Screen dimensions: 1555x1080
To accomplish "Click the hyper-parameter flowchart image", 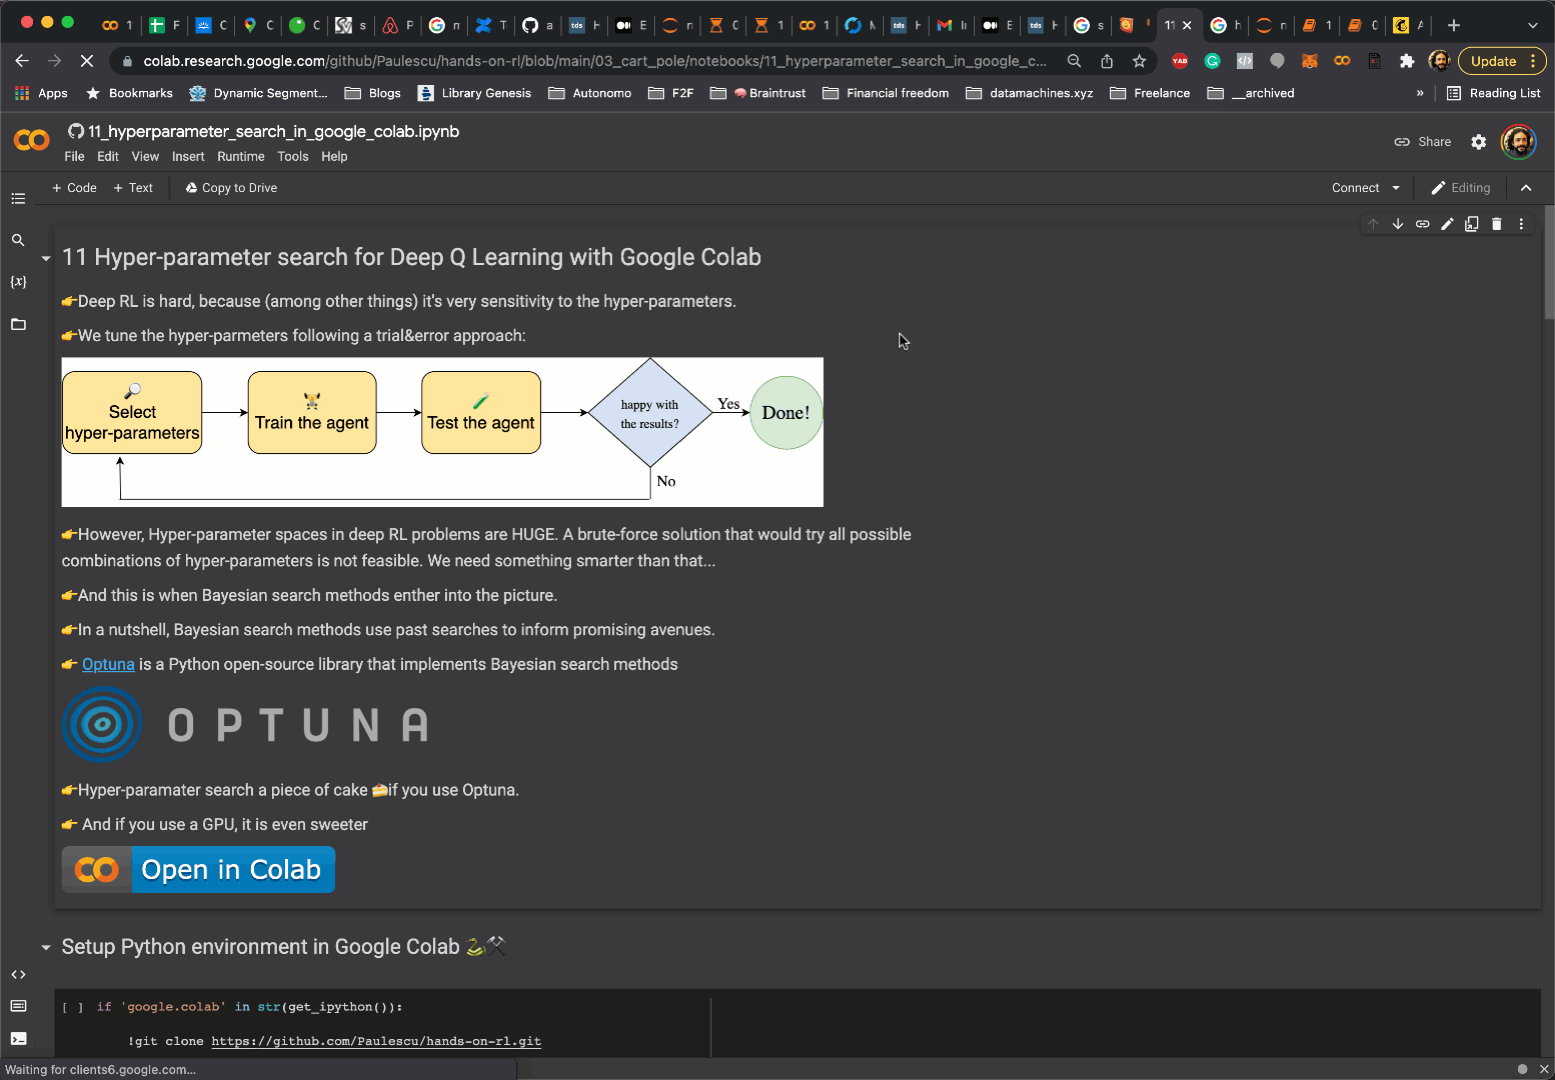I will (x=442, y=432).
